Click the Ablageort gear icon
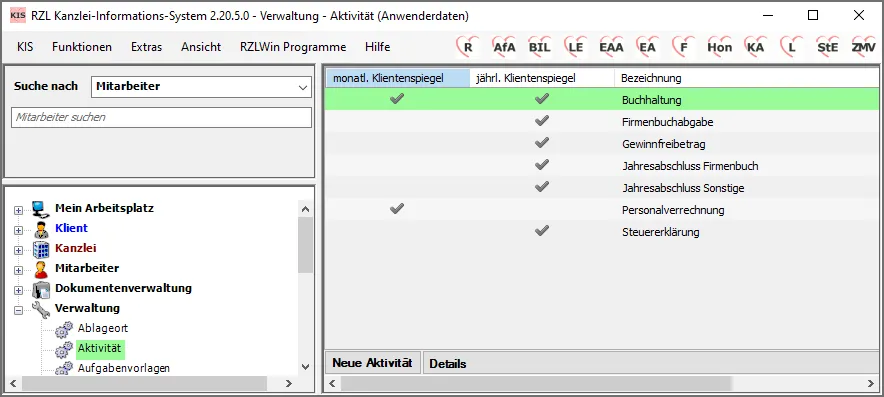Image resolution: width=884 pixels, height=397 pixels. [64, 329]
